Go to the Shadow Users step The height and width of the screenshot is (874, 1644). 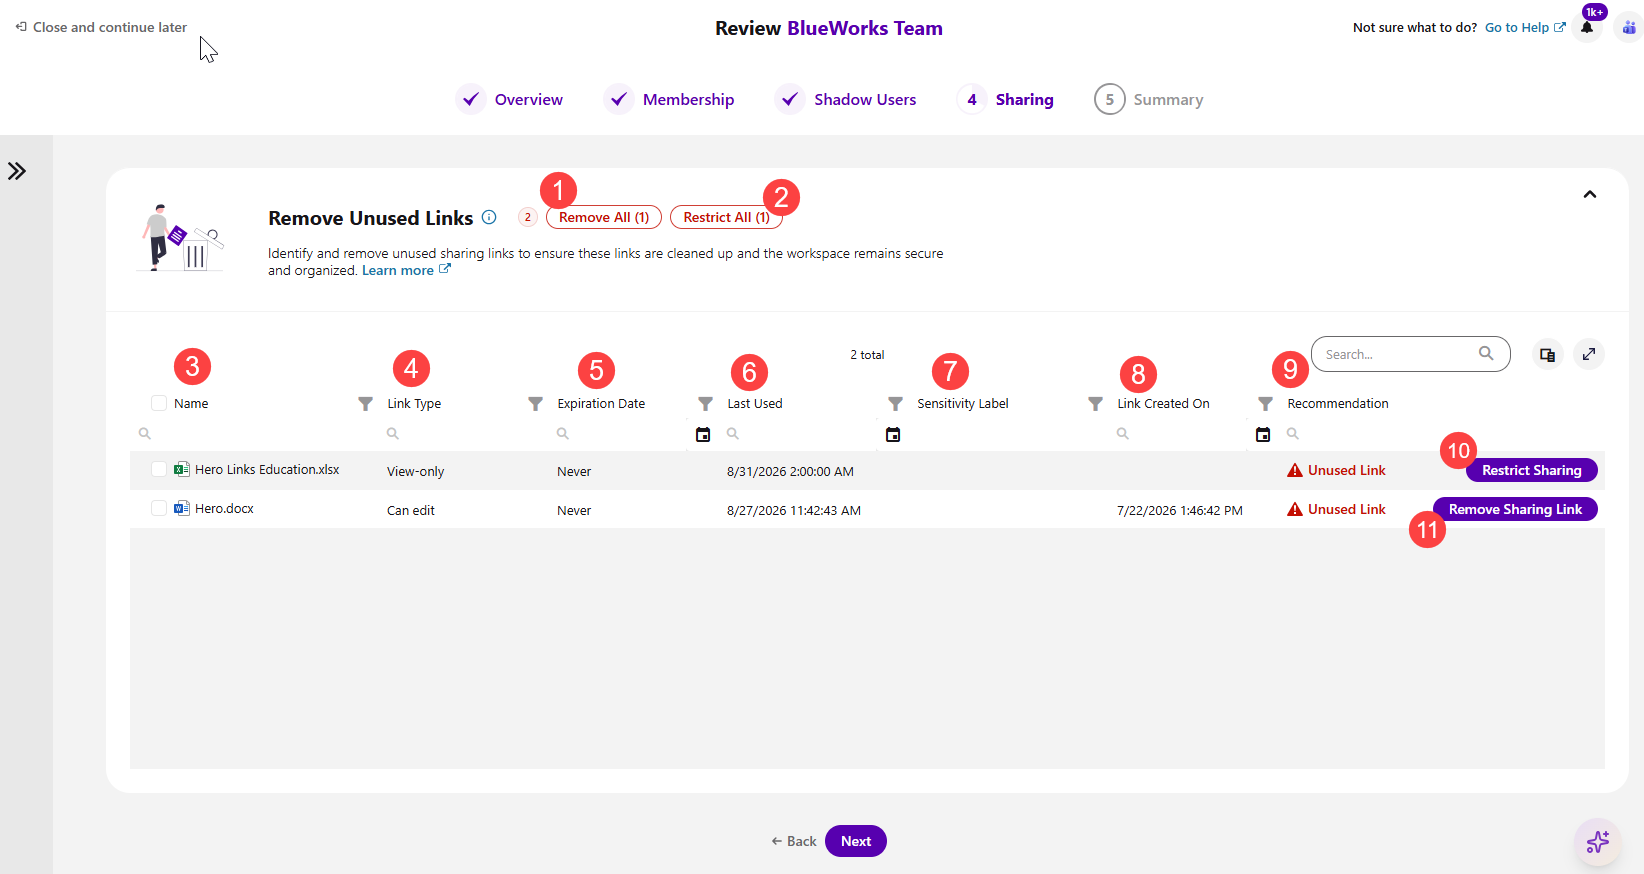tap(847, 100)
